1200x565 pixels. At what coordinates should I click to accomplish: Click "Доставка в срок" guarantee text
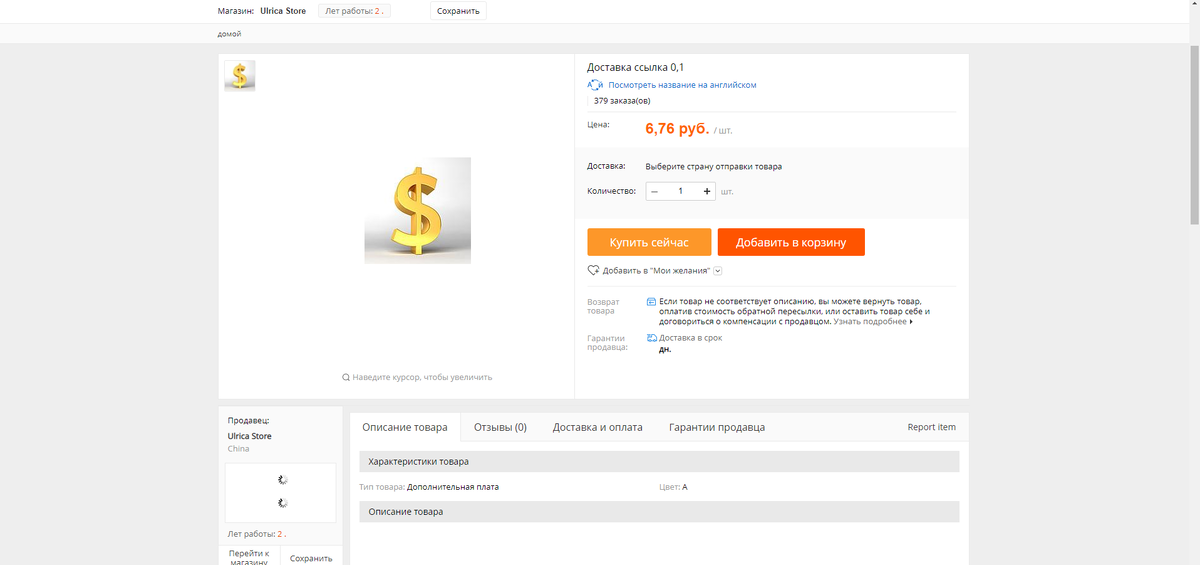click(x=690, y=338)
